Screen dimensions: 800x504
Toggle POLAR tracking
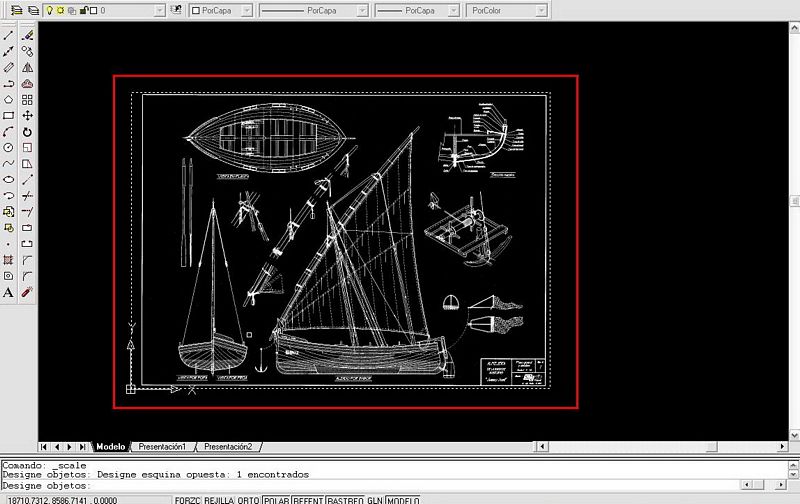coord(276,500)
